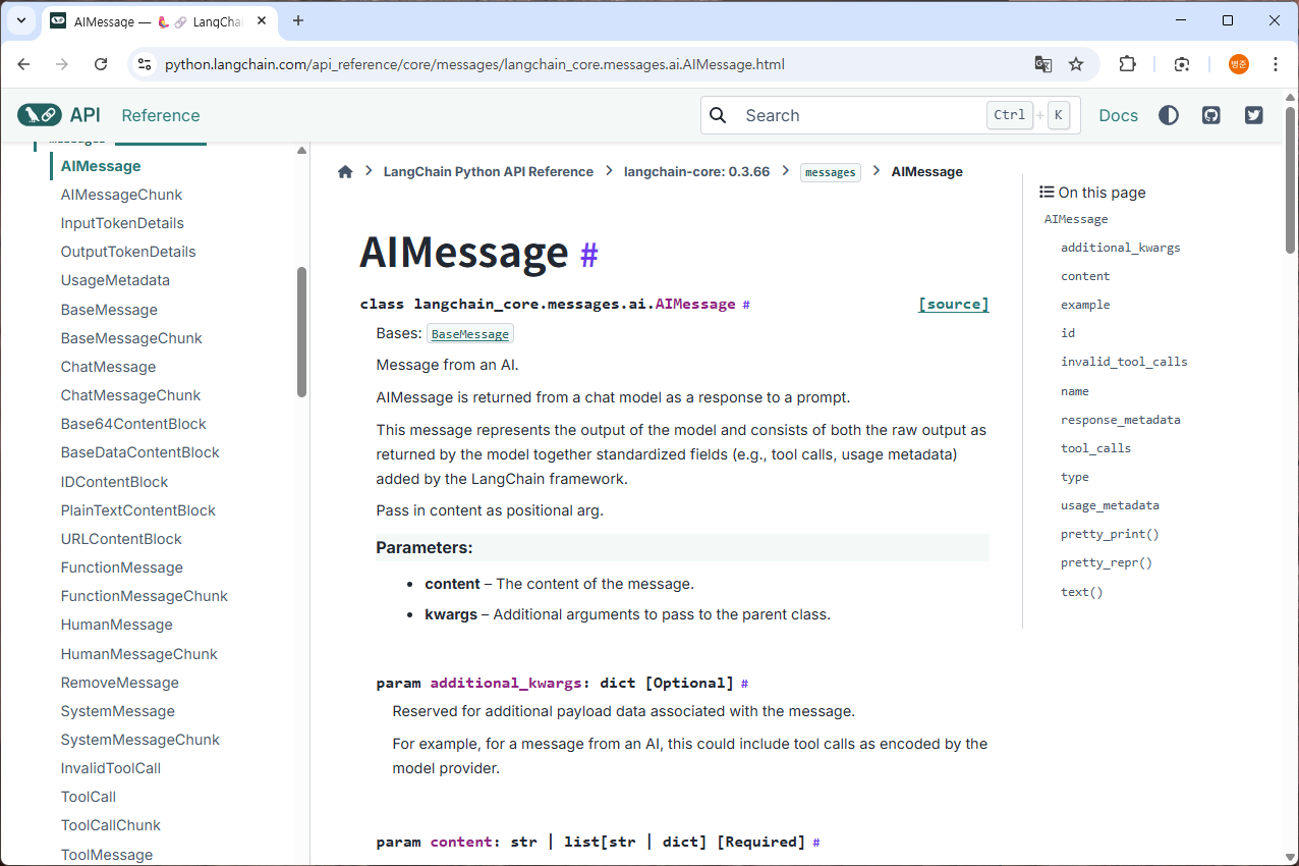This screenshot has height=866, width=1299.
Task: Open ChatMessageChunk in the sidebar
Action: pos(131,396)
